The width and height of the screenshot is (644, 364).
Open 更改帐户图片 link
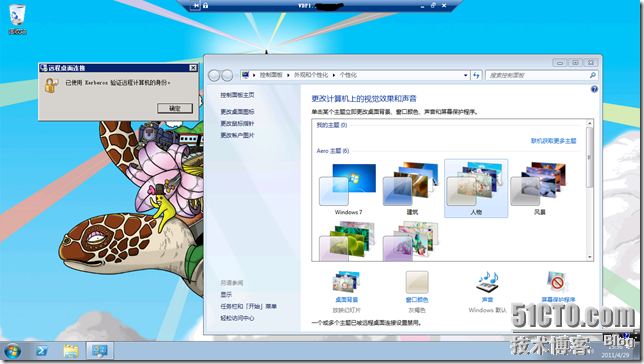[237, 135]
